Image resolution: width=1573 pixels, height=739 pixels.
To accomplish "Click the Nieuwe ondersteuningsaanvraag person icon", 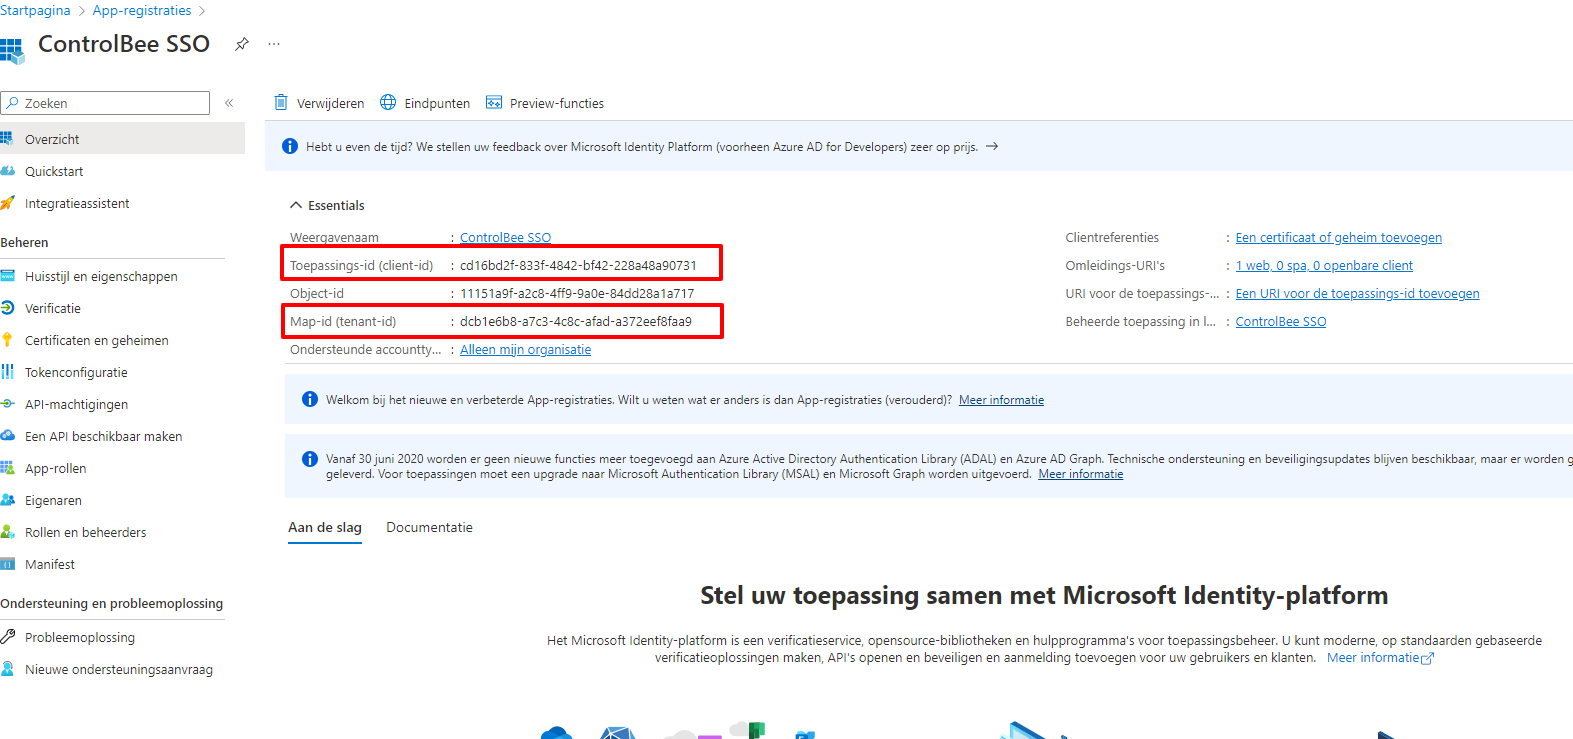I will [x=7, y=669].
